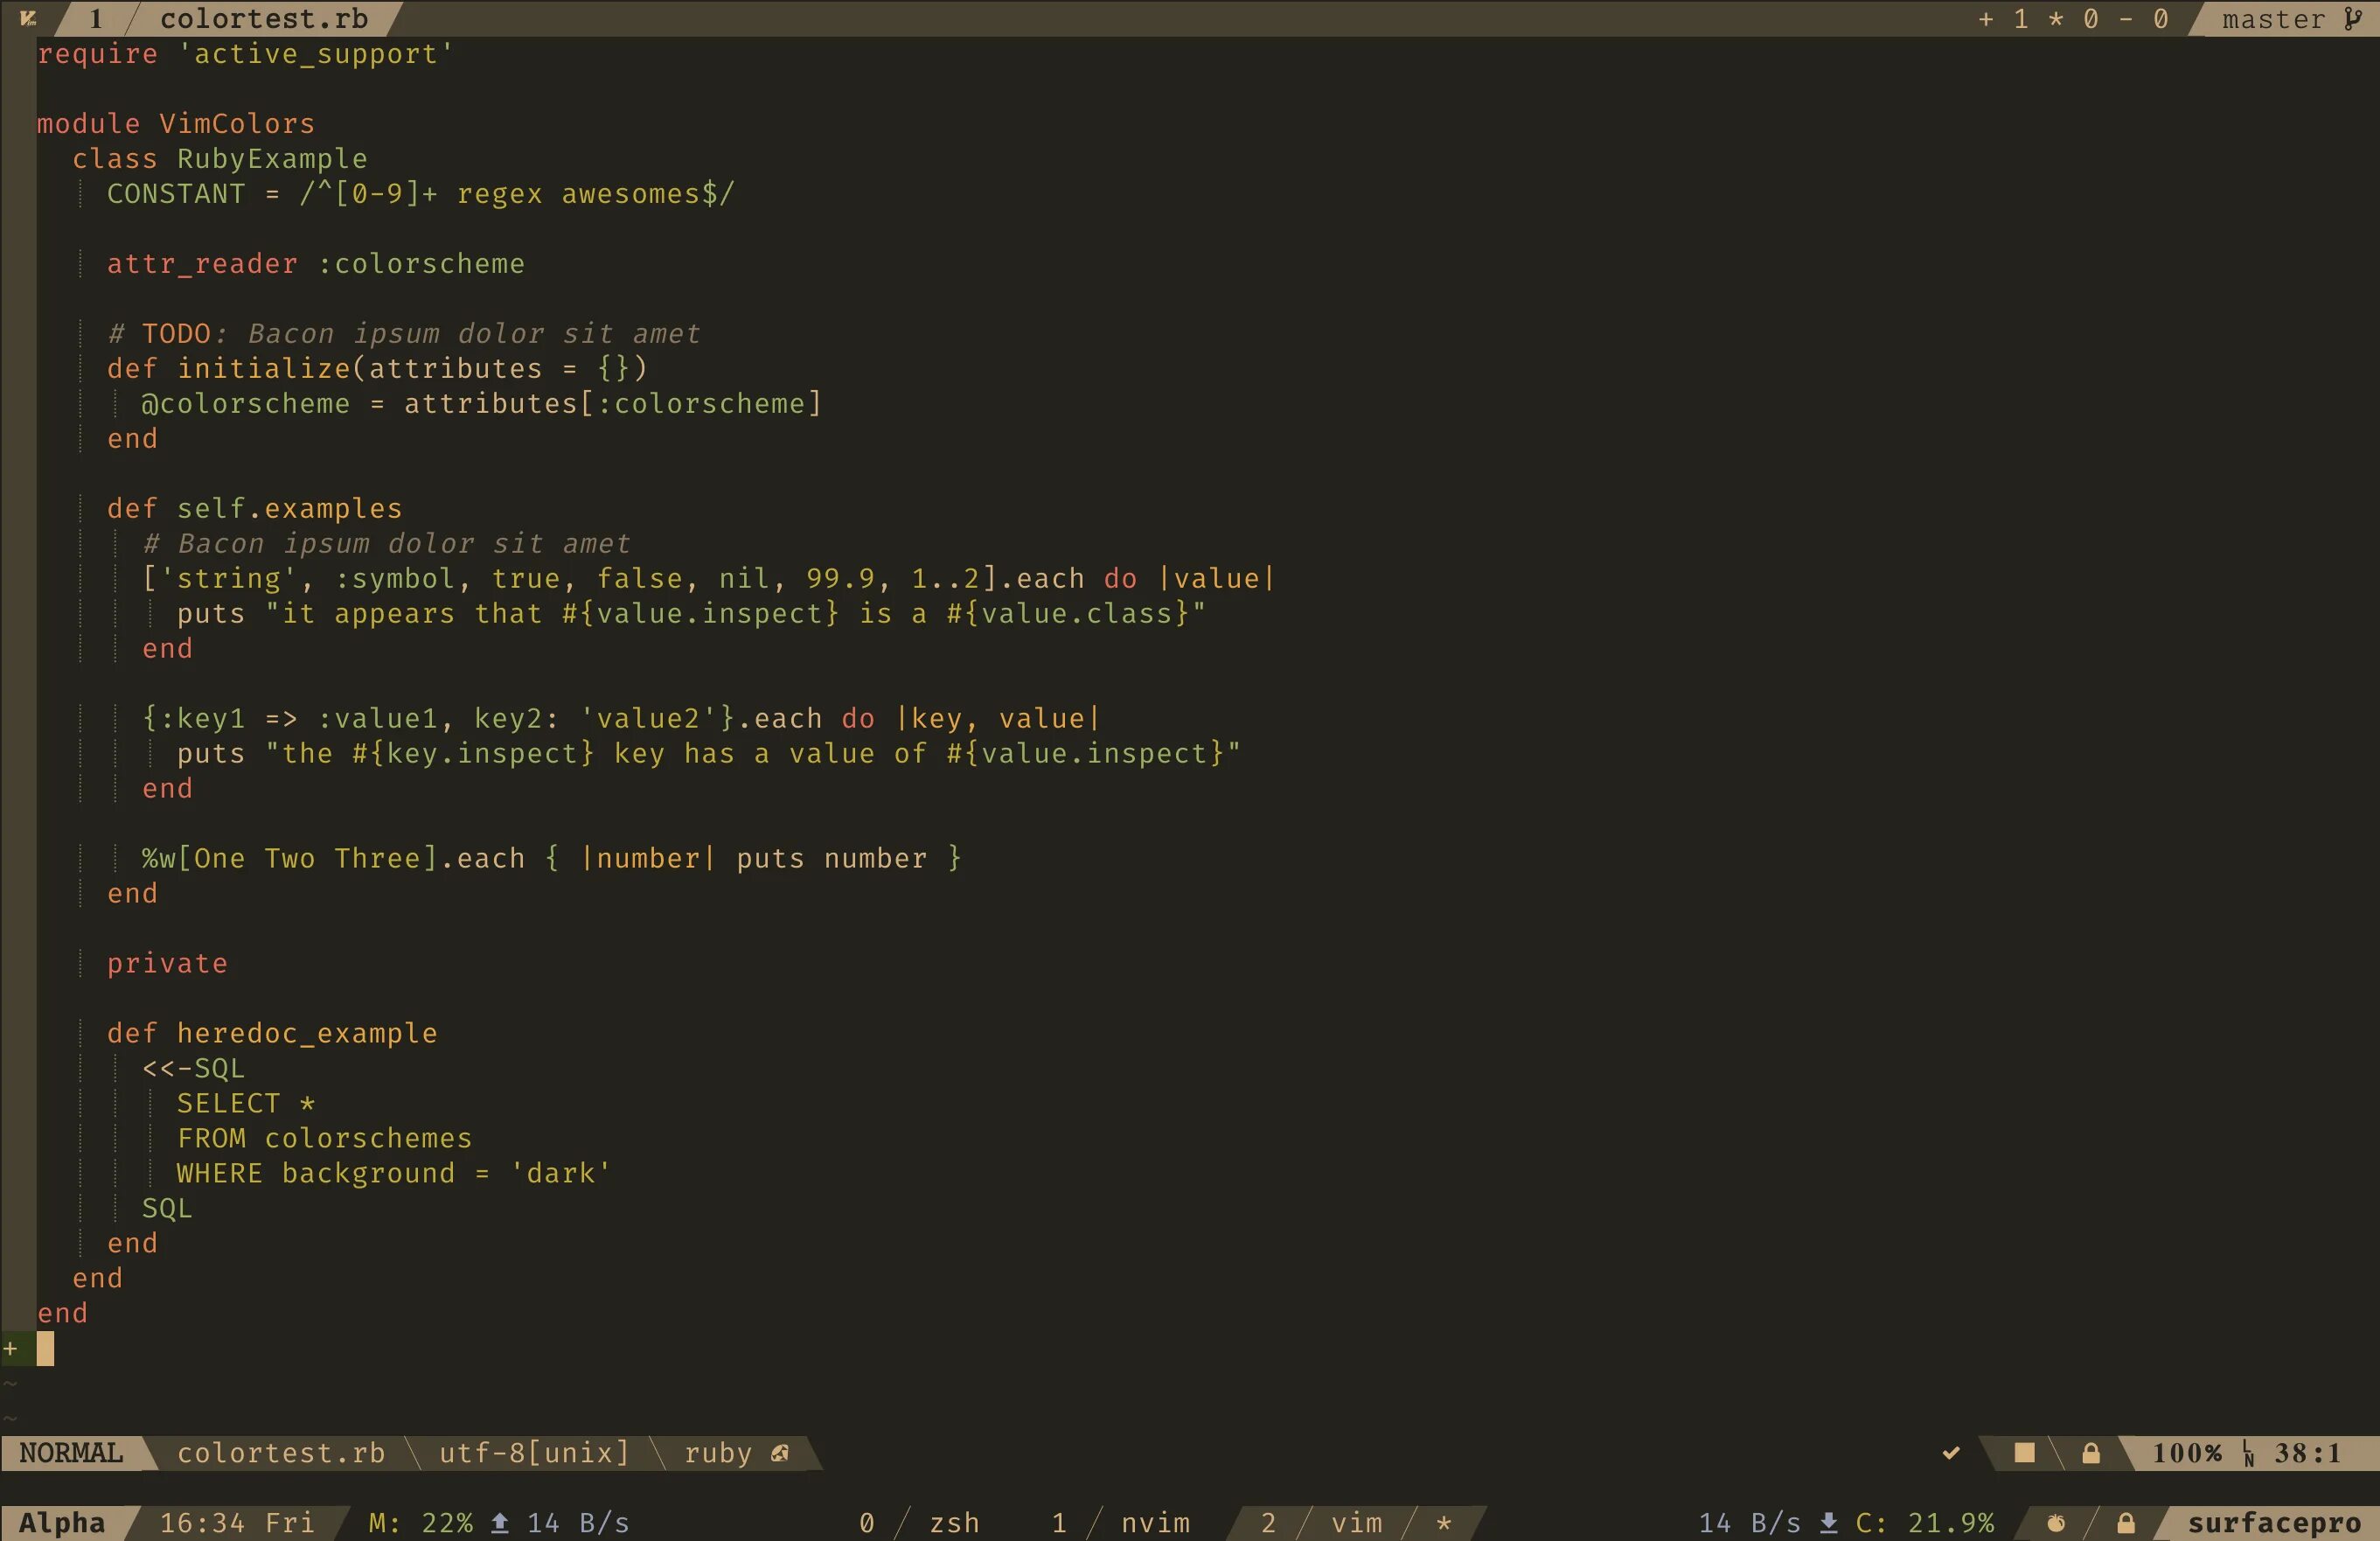Viewport: 2380px width, 1541px height.
Task: Click the git branch icon beside master
Action: tap(2352, 19)
